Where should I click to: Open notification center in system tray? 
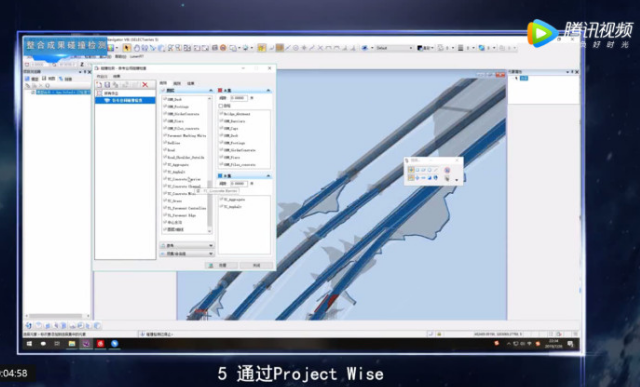(570, 344)
